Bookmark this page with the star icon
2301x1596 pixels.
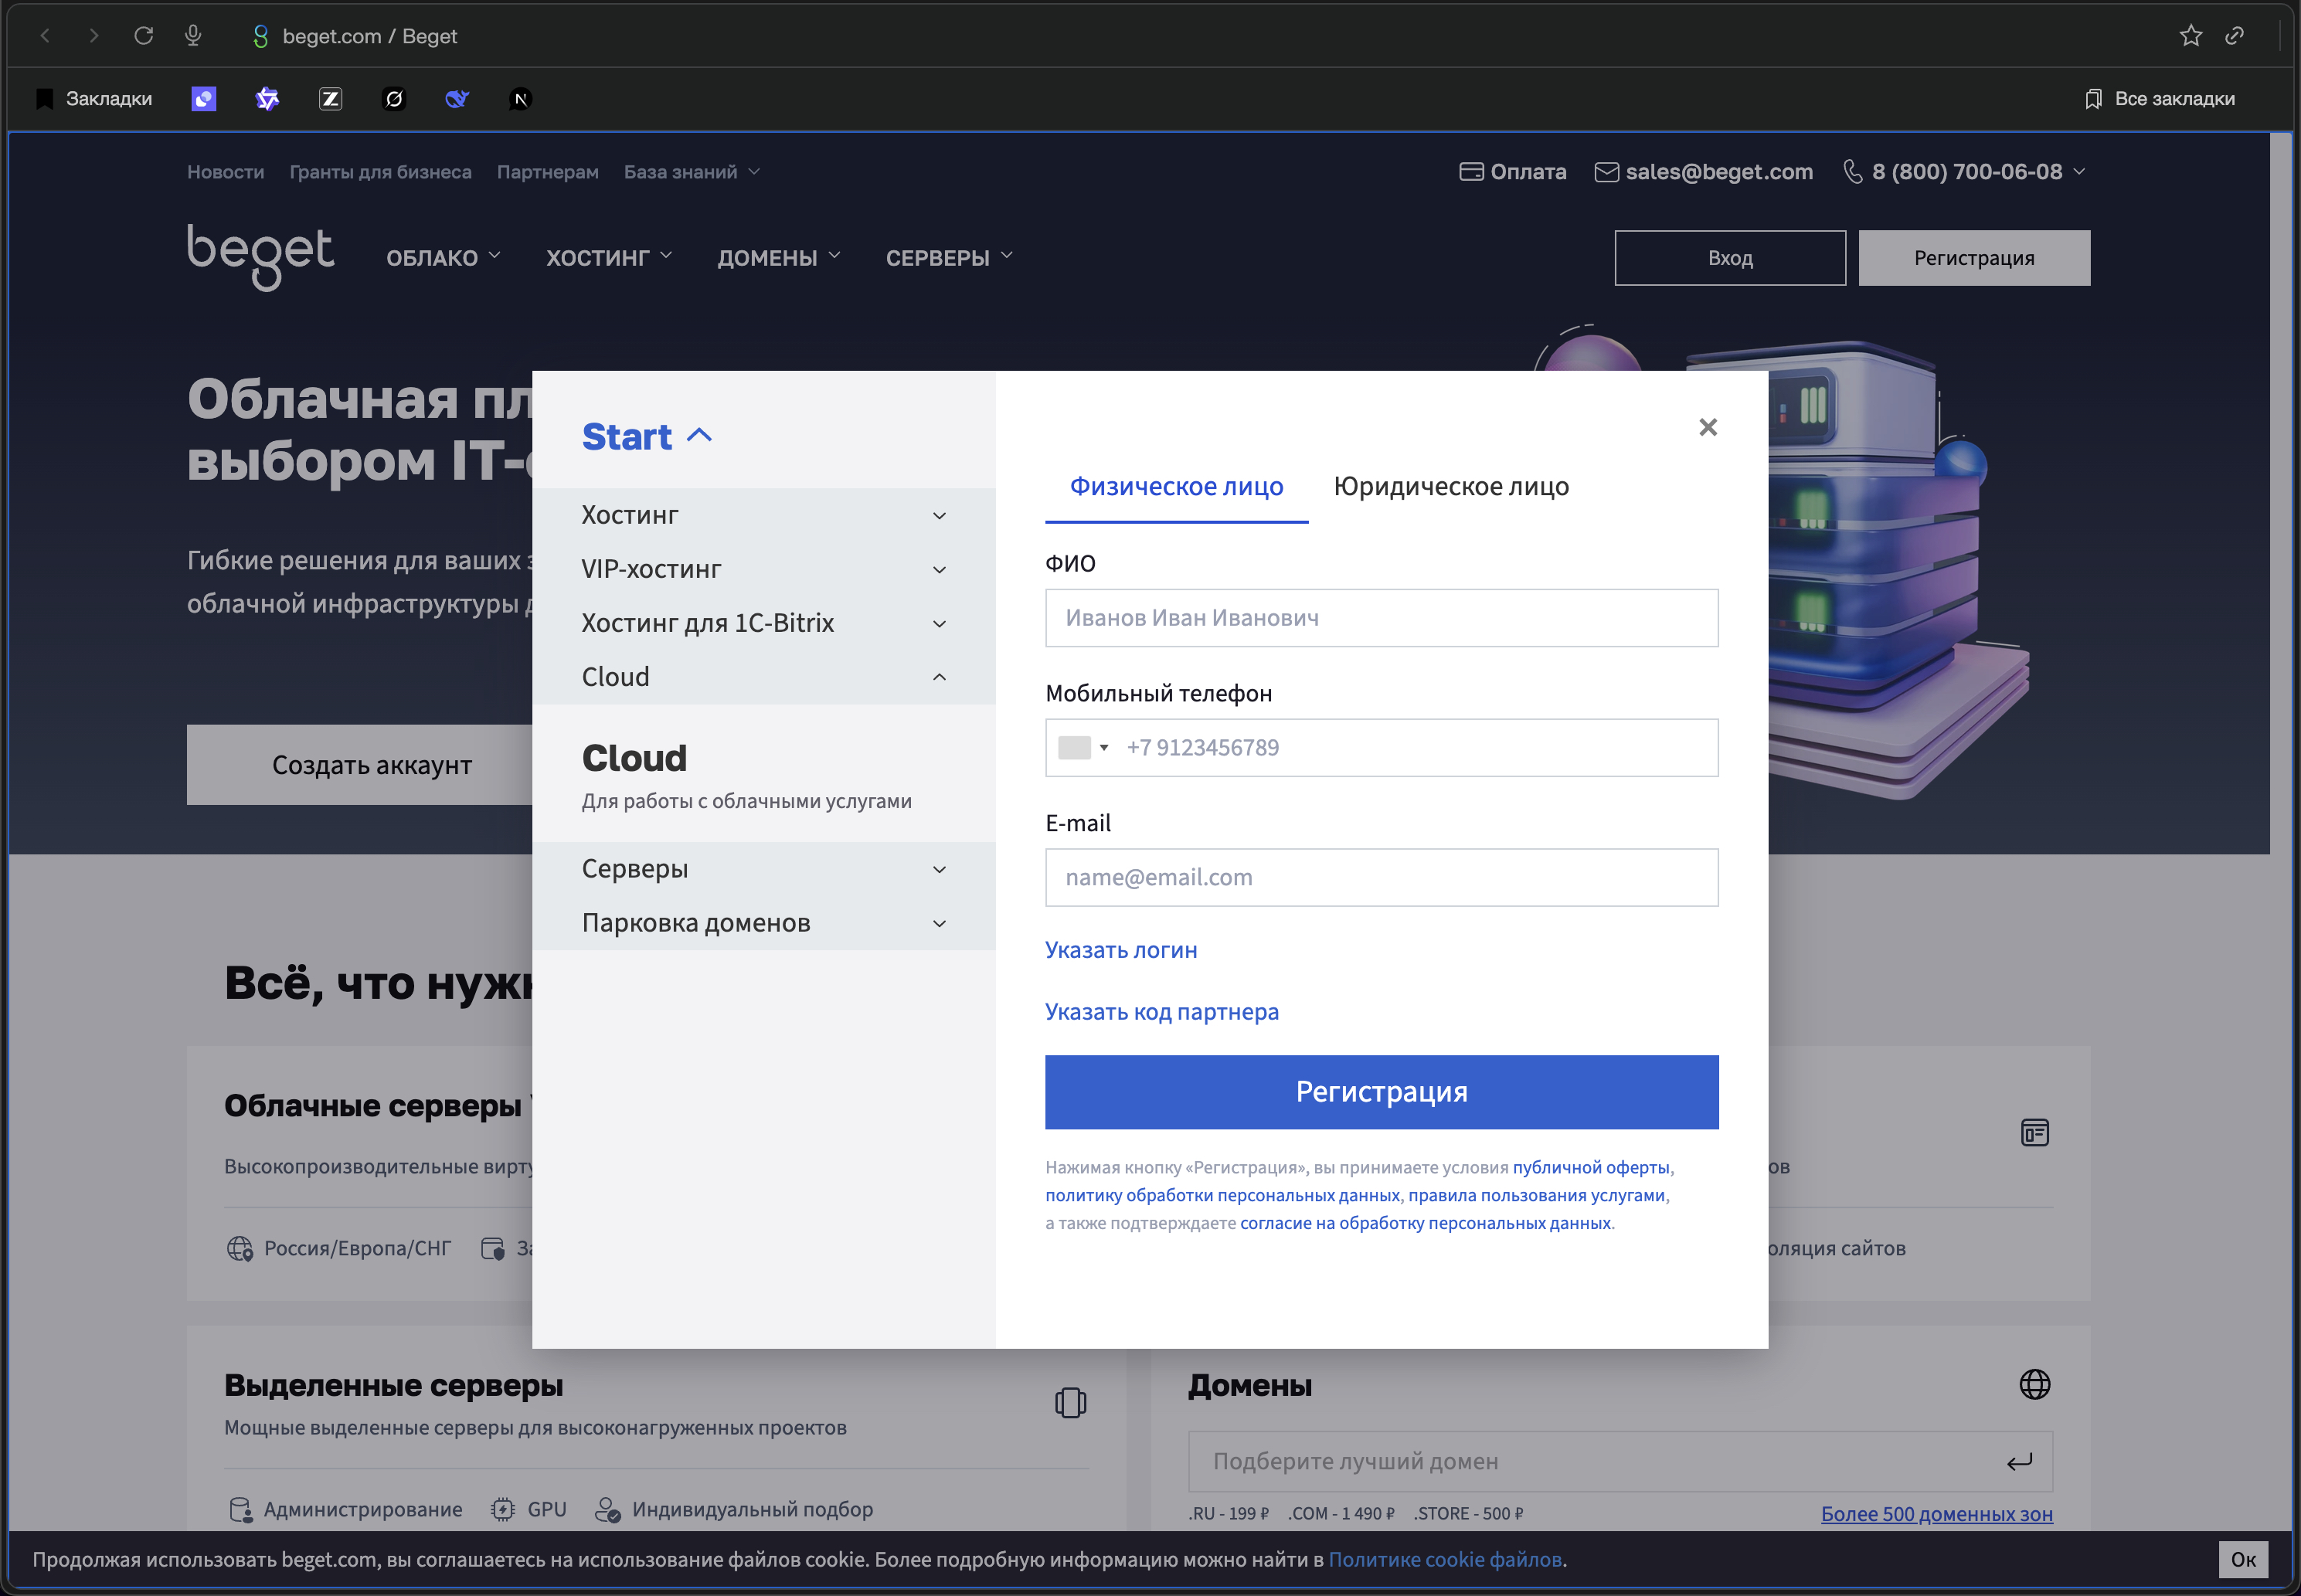pos(2190,36)
